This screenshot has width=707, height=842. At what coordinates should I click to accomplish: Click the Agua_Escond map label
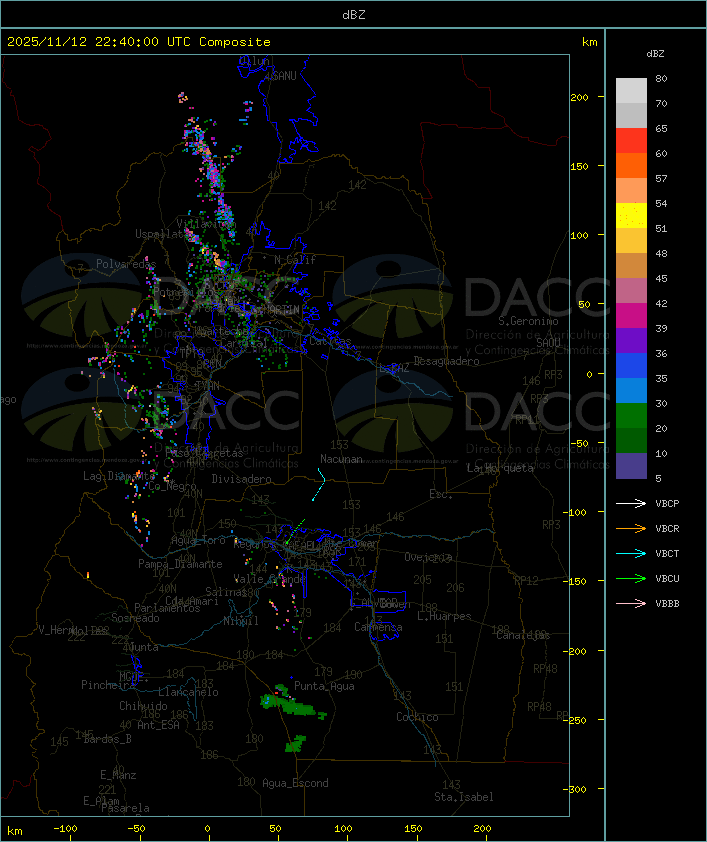click(295, 783)
